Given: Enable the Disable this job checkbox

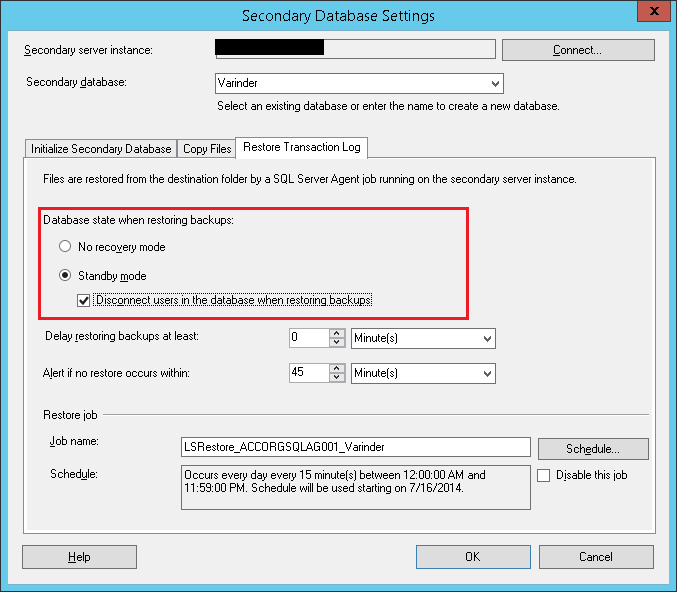Looking at the screenshot, I should tap(544, 475).
